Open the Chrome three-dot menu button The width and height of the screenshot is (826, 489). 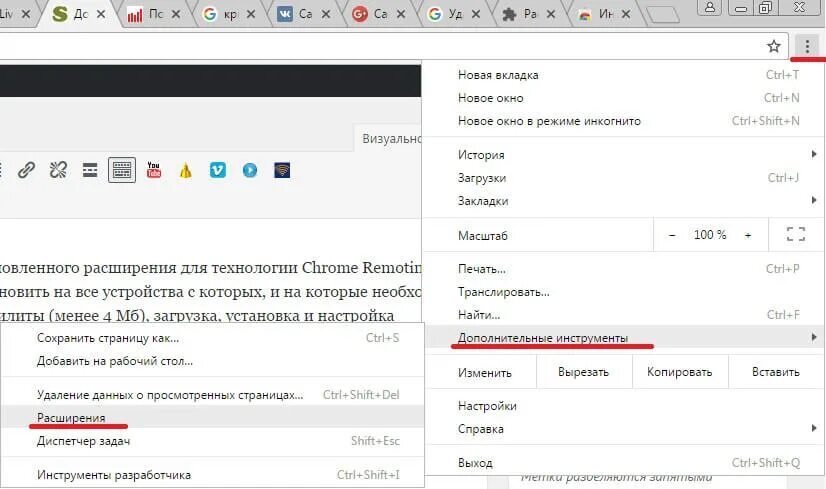click(x=807, y=47)
